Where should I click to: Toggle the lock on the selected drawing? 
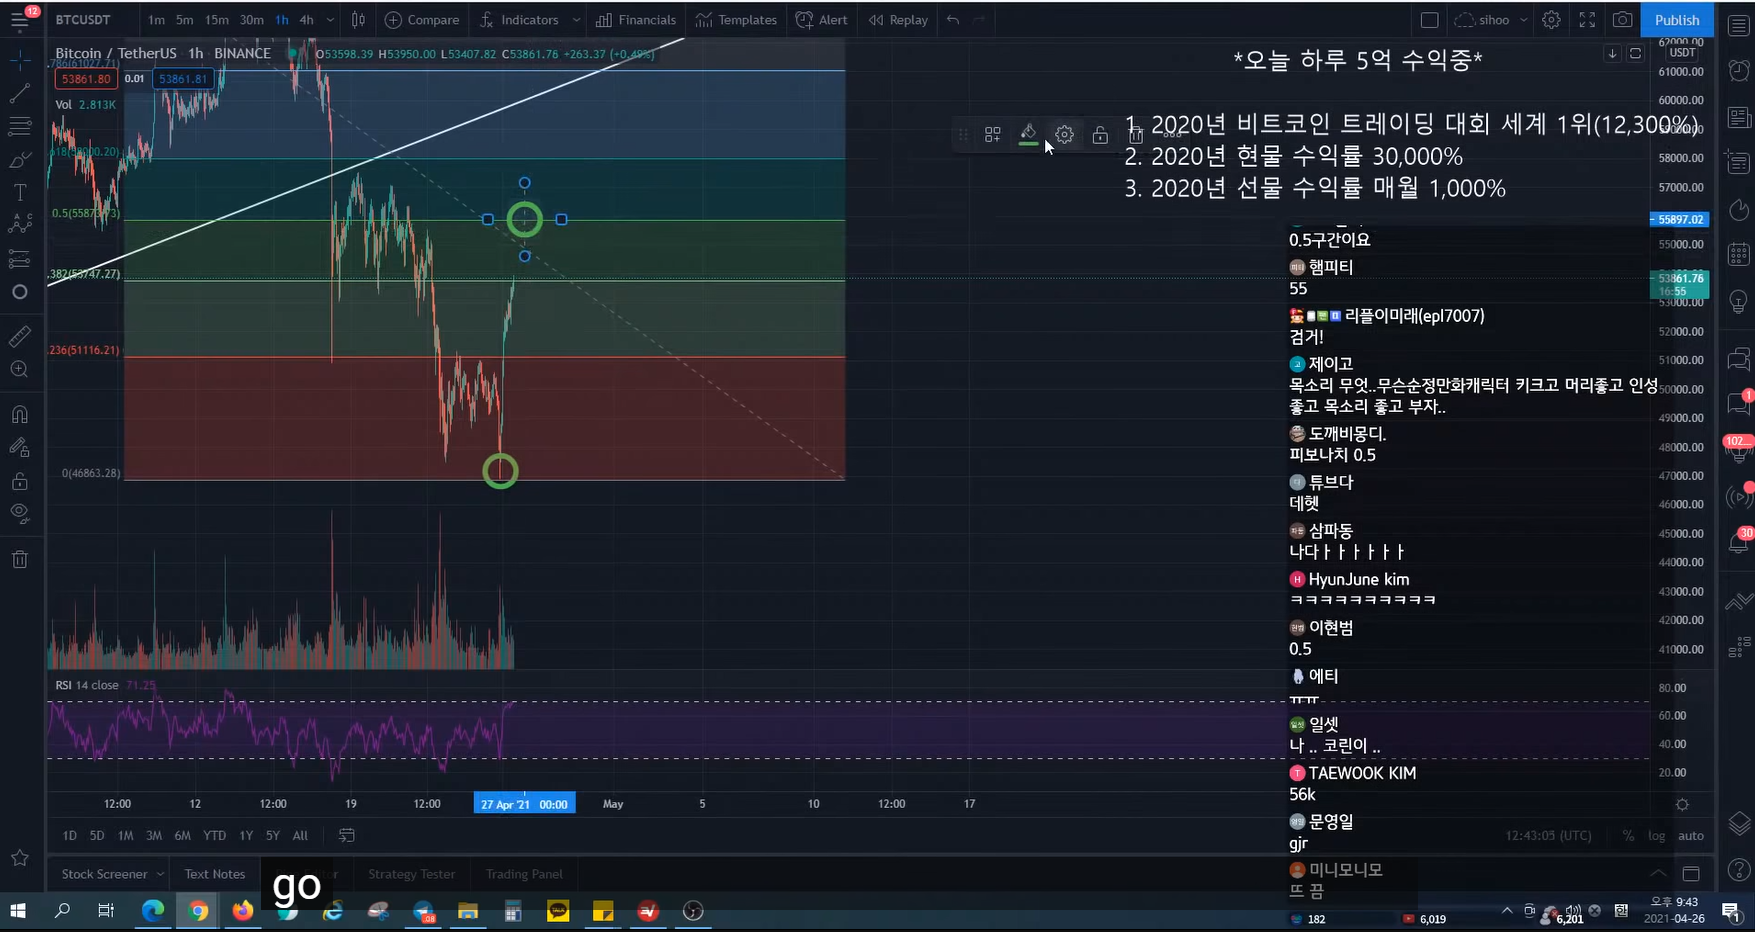(x=1100, y=135)
